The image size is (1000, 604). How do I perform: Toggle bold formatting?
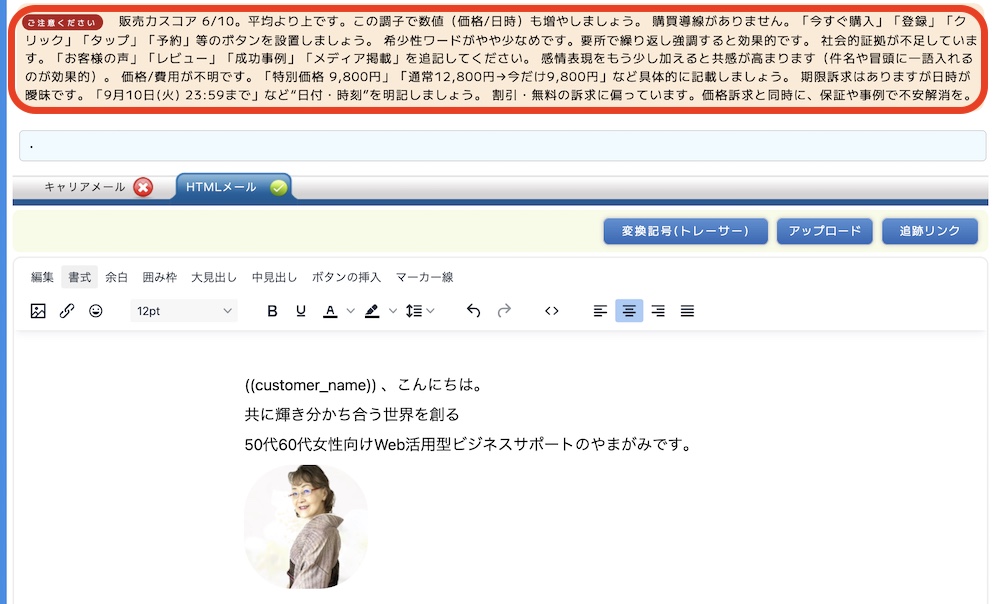click(x=272, y=311)
